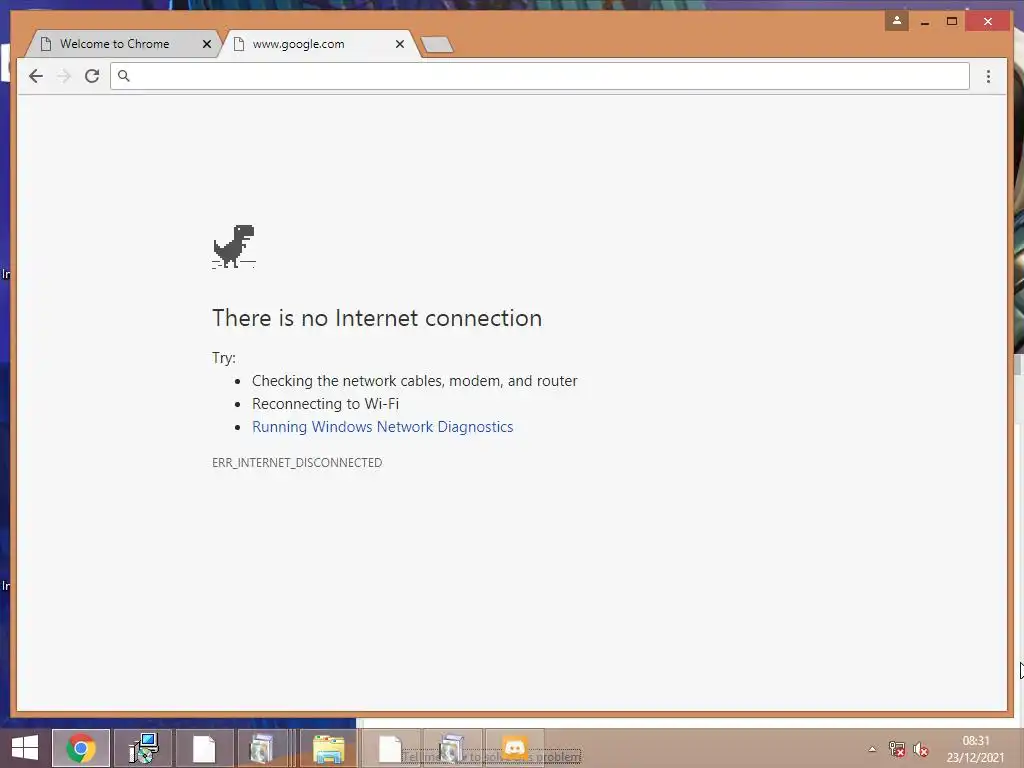Open Discord from the taskbar

[515, 748]
